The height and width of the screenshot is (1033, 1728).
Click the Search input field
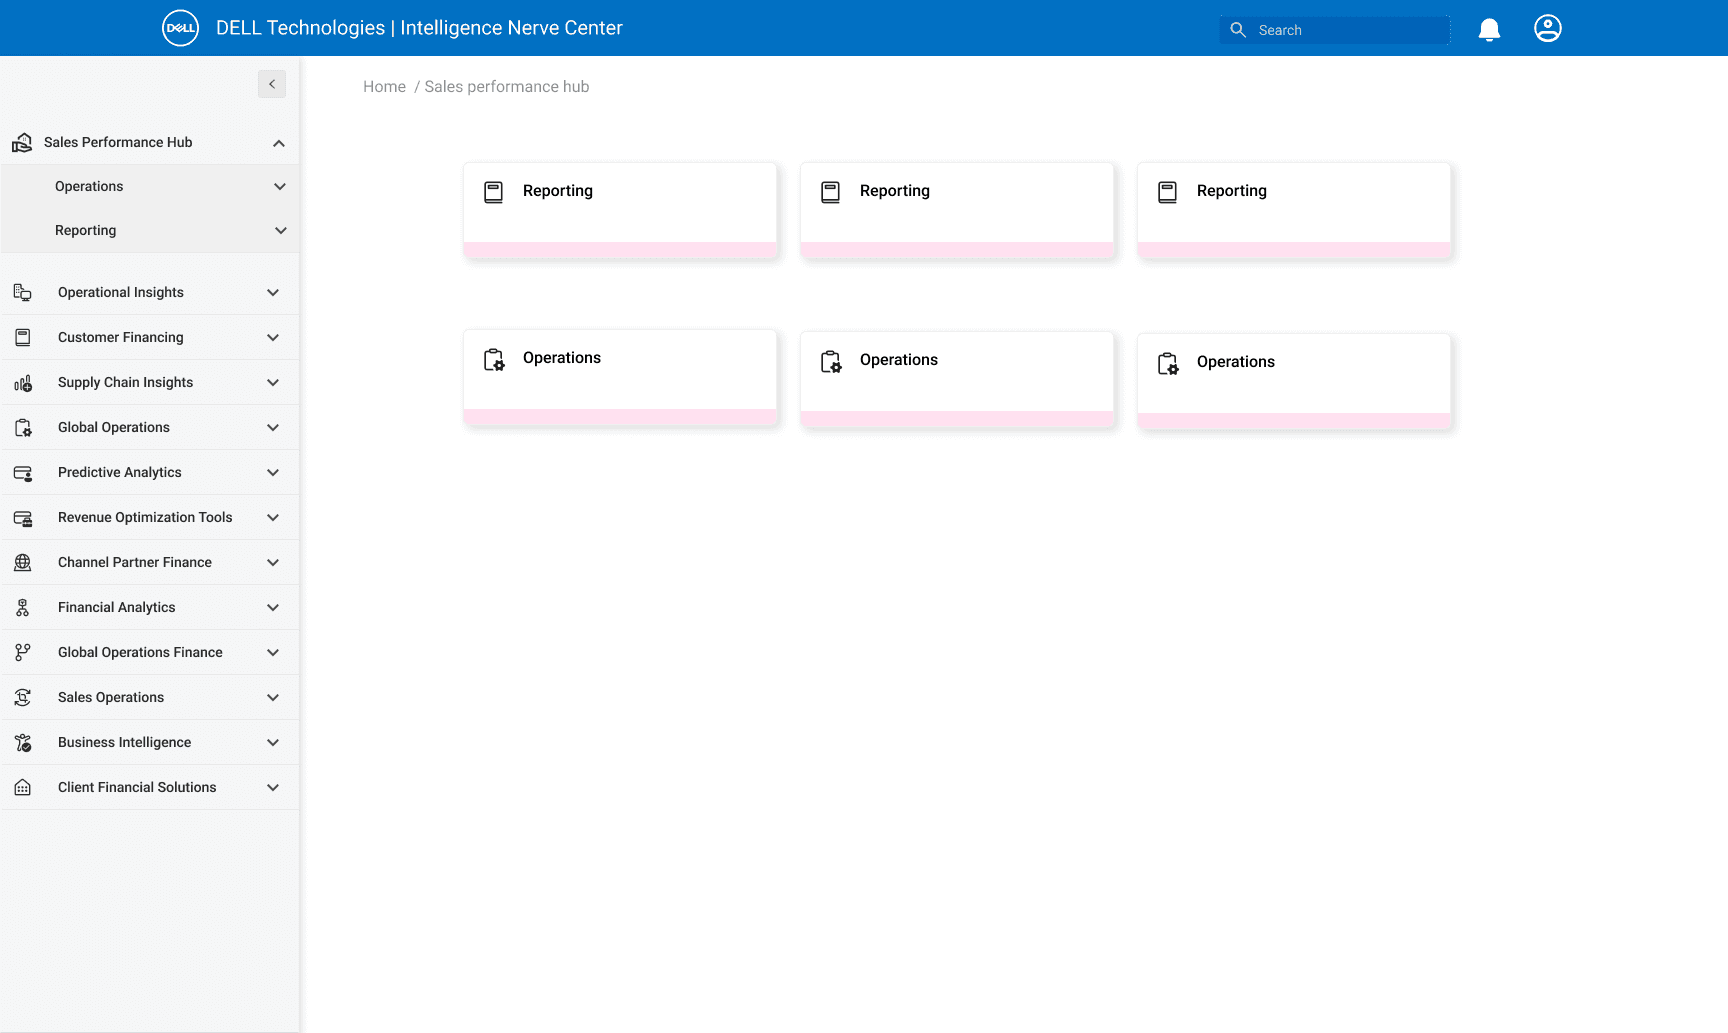[1335, 30]
